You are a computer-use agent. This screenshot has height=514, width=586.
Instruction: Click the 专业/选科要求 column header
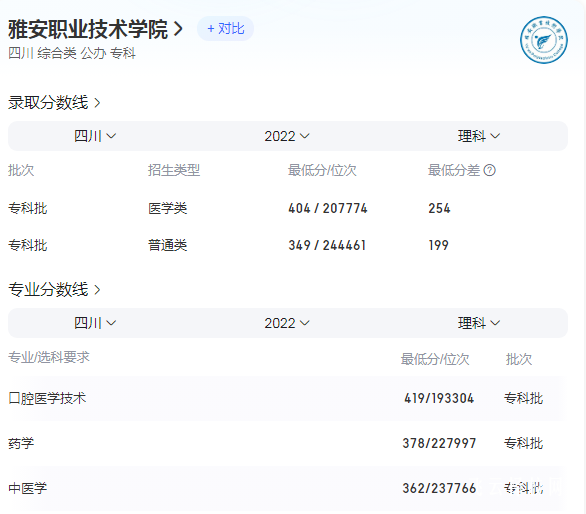tap(49, 357)
